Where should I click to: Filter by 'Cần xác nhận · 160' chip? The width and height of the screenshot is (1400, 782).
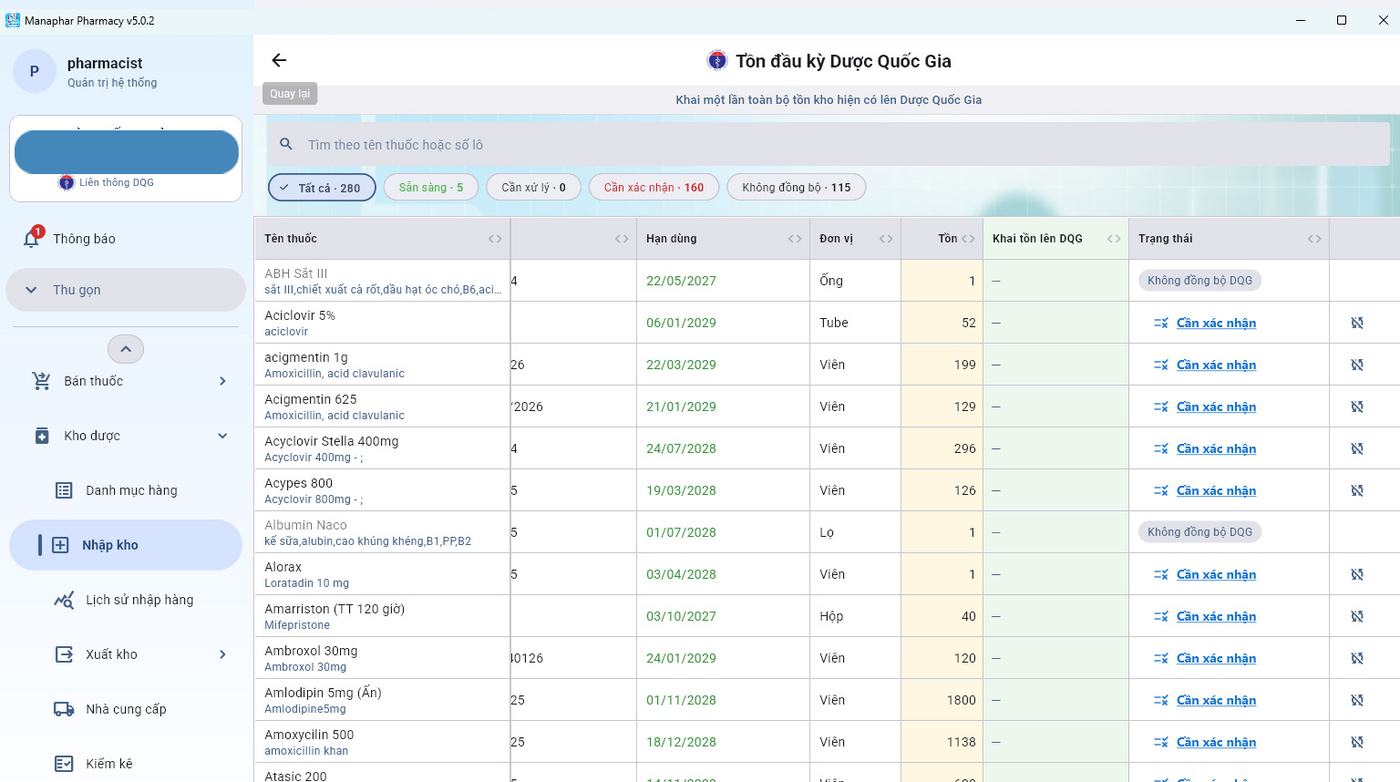654,188
